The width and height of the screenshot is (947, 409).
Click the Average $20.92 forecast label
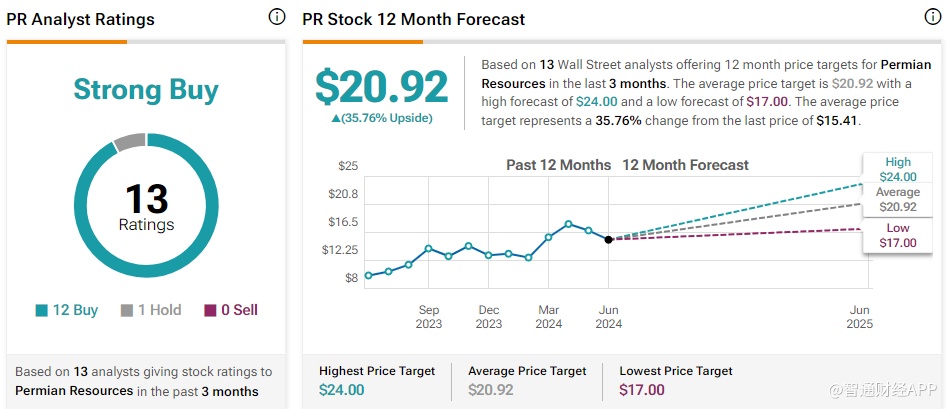898,199
